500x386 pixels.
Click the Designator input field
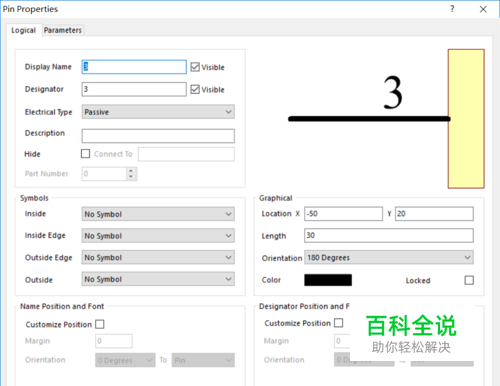coord(134,89)
